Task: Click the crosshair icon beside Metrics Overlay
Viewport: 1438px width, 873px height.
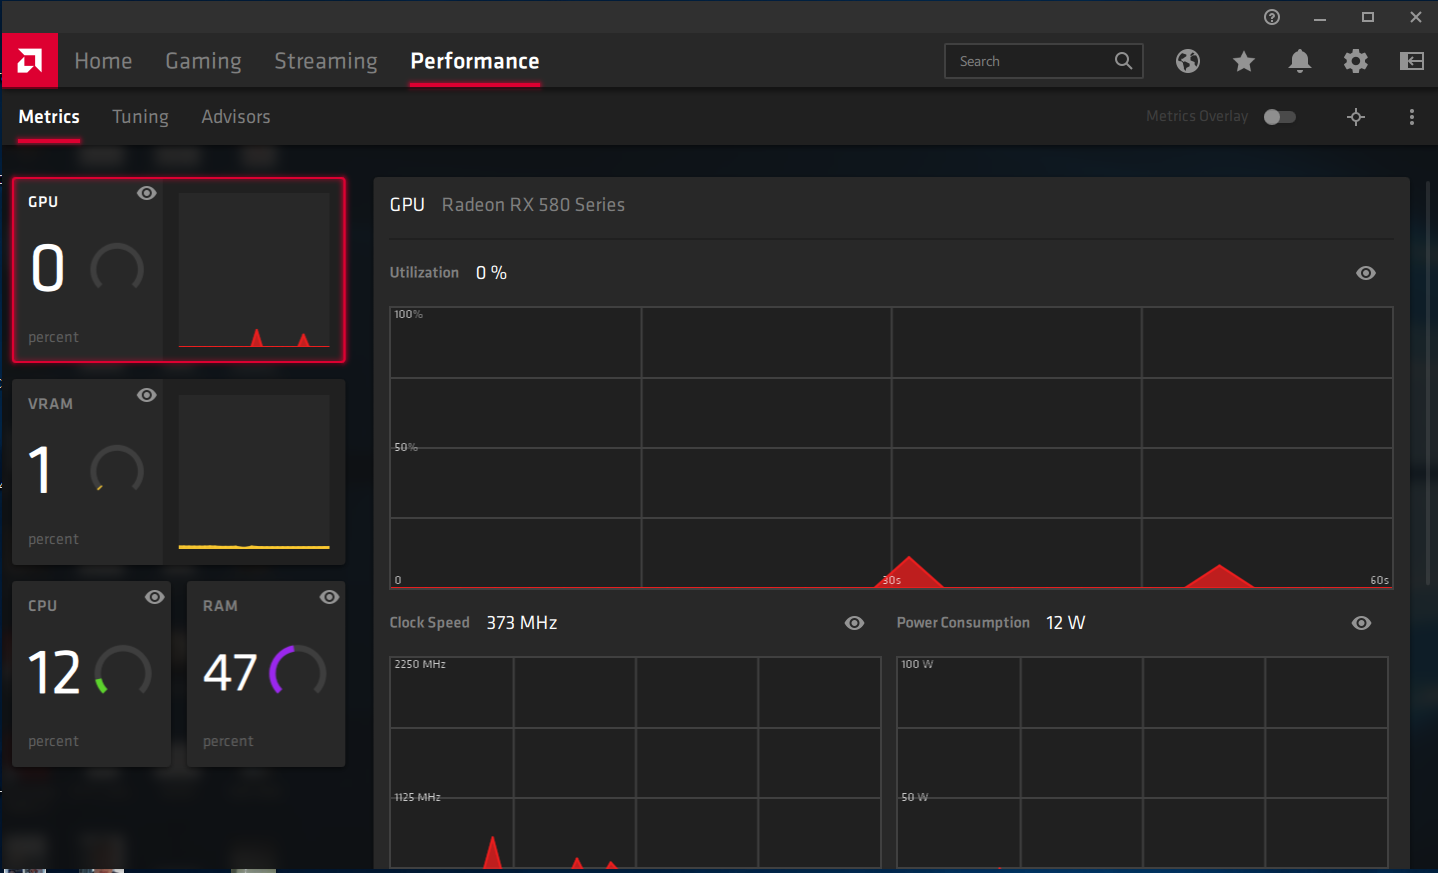Action: (1356, 117)
